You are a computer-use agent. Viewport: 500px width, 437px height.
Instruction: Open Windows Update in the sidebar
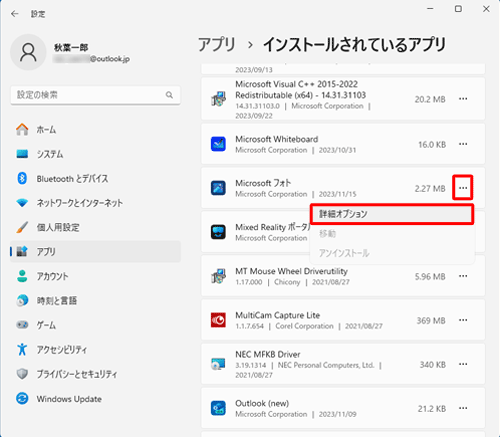(96, 398)
